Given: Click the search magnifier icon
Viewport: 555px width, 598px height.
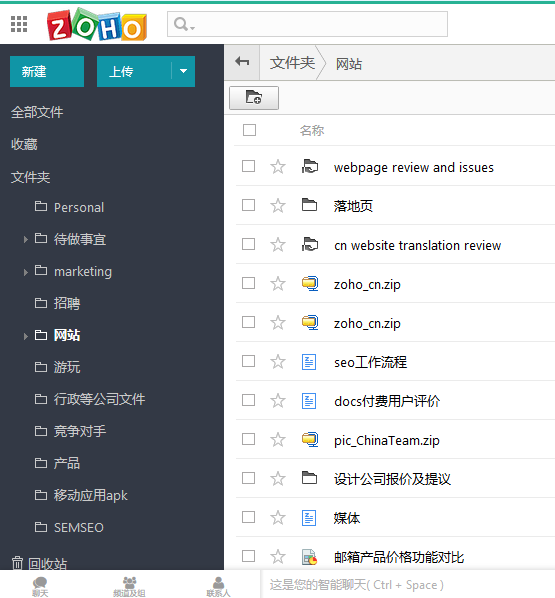Looking at the screenshot, I should click(x=181, y=24).
